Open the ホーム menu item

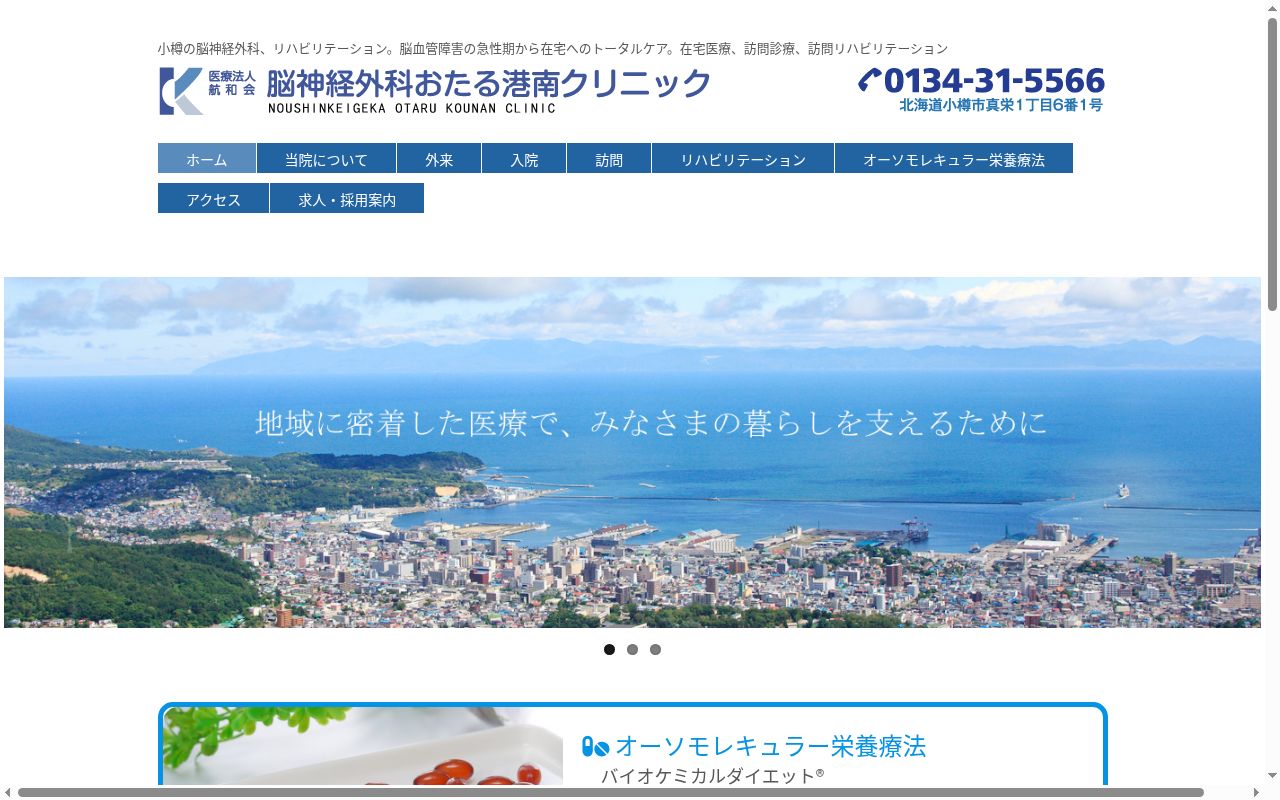pyautogui.click(x=207, y=158)
